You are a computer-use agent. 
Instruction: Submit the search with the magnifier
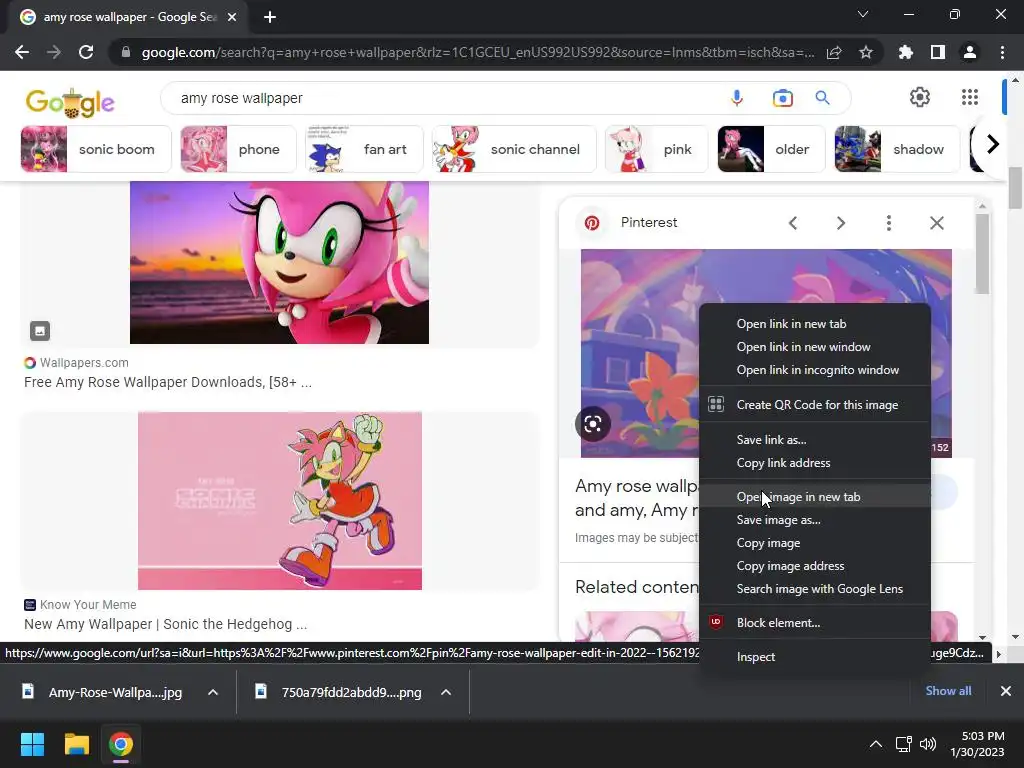click(822, 98)
